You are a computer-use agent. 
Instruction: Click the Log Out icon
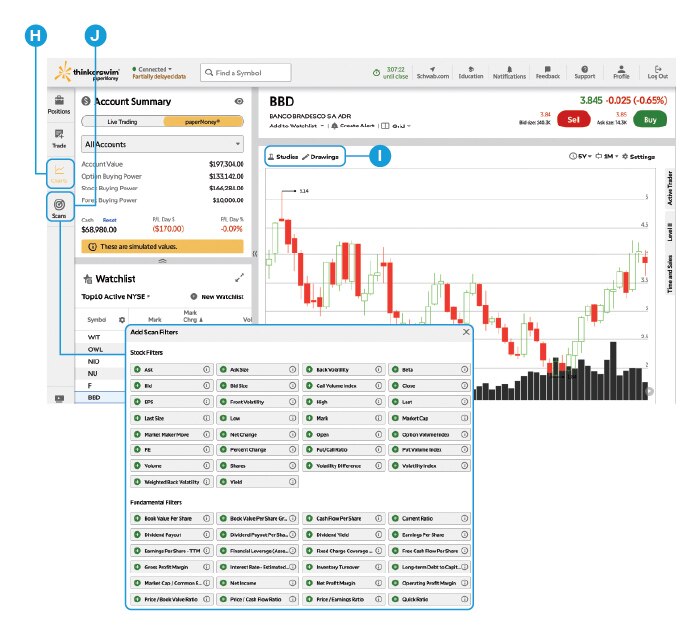pyautogui.click(x=658, y=69)
